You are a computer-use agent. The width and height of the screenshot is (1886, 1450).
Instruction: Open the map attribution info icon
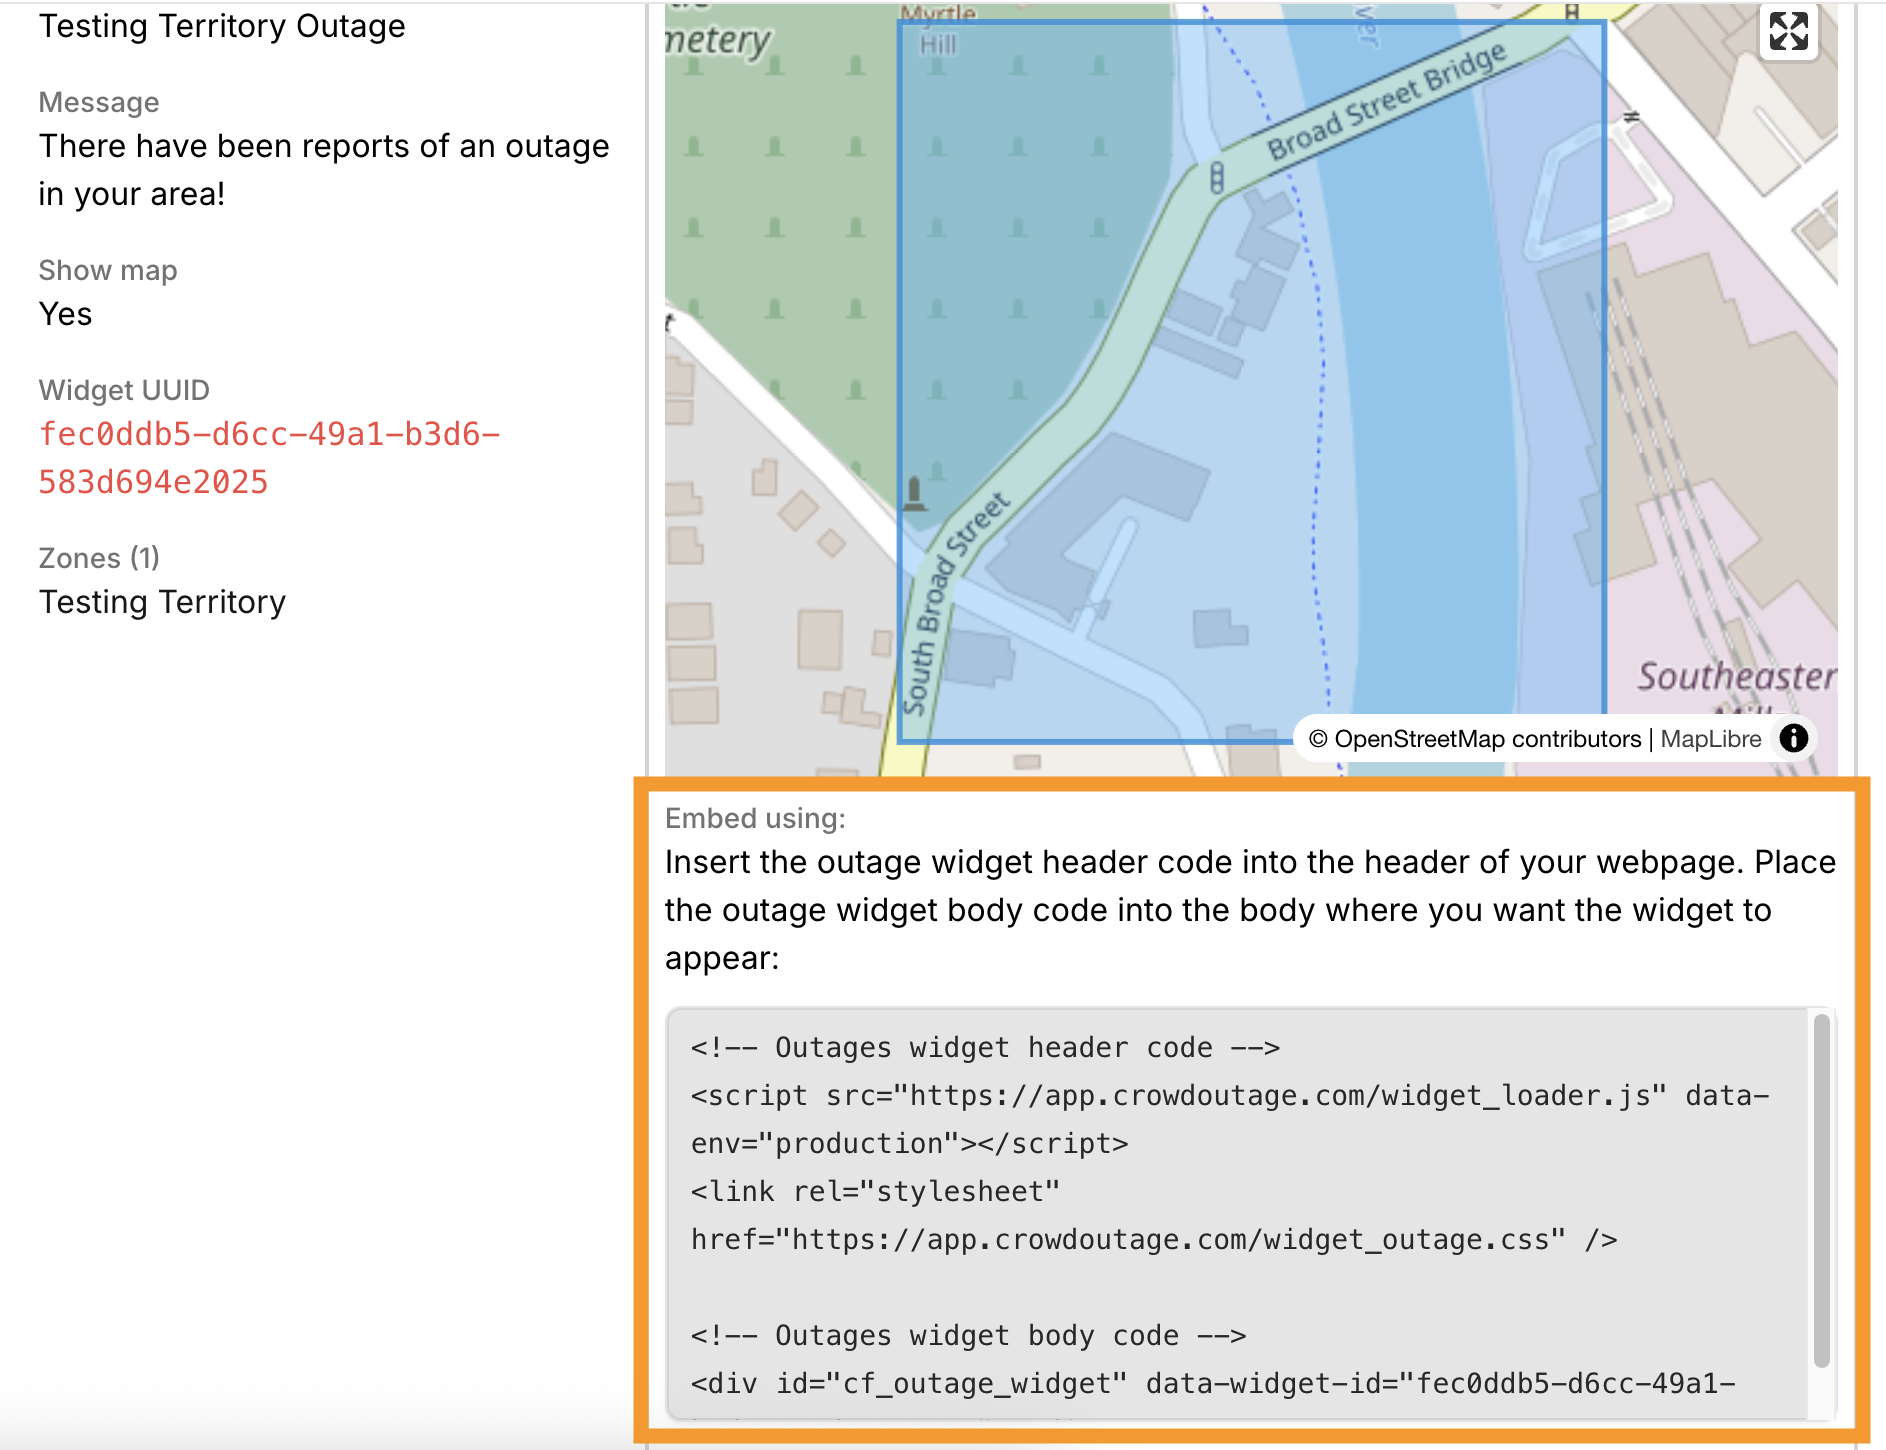coord(1793,739)
